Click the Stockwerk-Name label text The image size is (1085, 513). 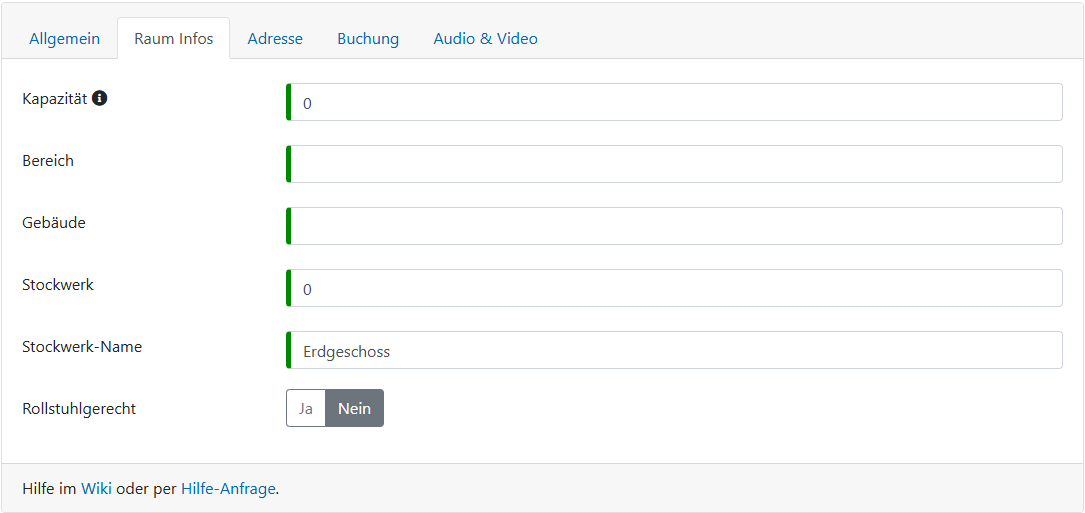[82, 347]
